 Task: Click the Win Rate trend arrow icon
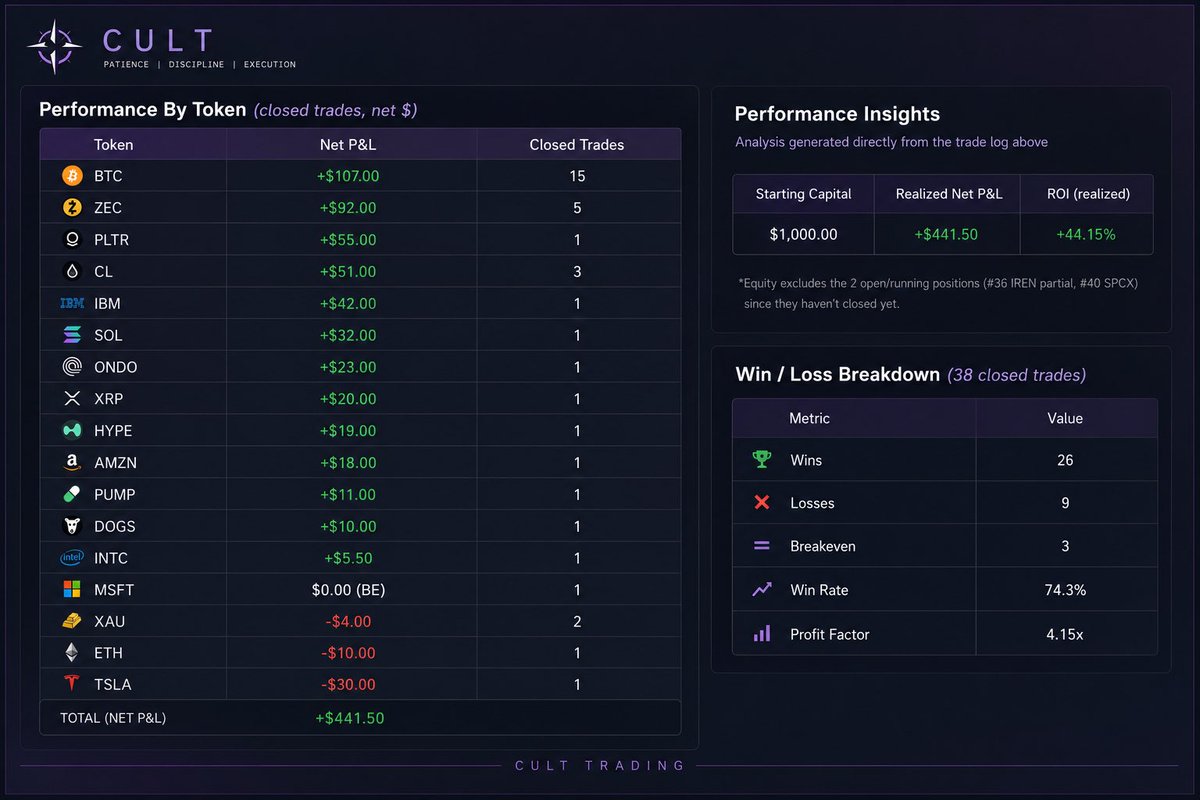762,590
